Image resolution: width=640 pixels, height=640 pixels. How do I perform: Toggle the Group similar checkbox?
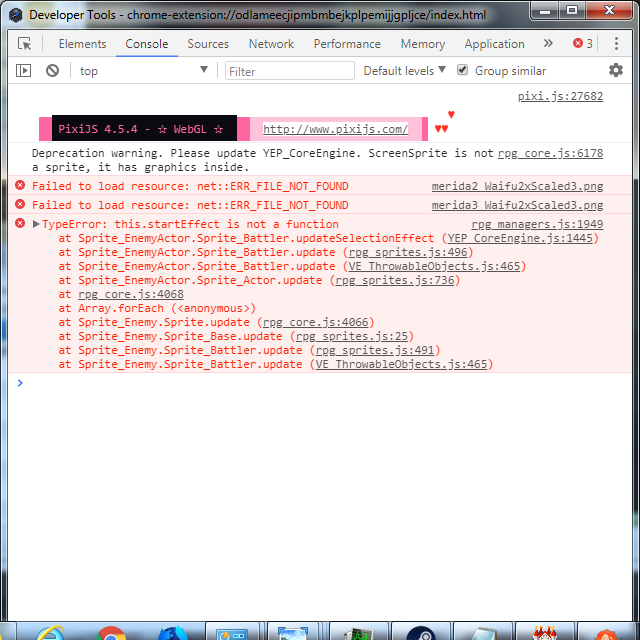[462, 70]
